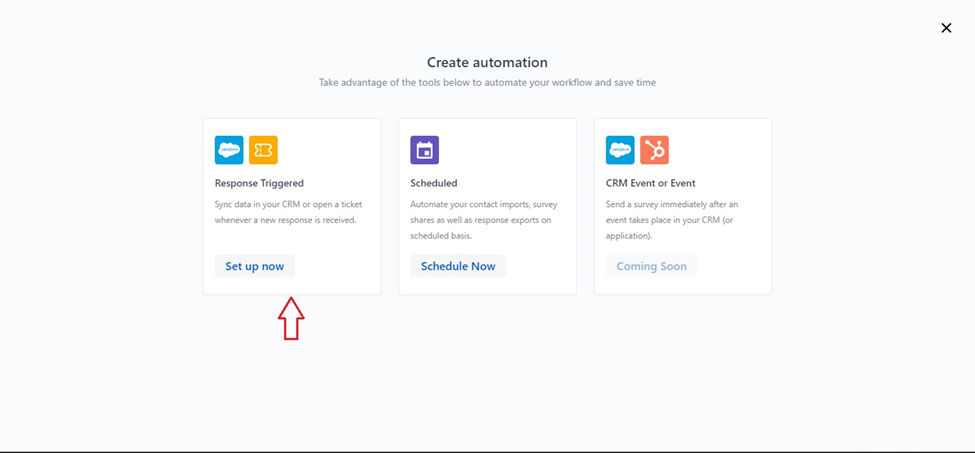
Task: Click the subtitle about automating your workflow
Action: click(x=487, y=82)
